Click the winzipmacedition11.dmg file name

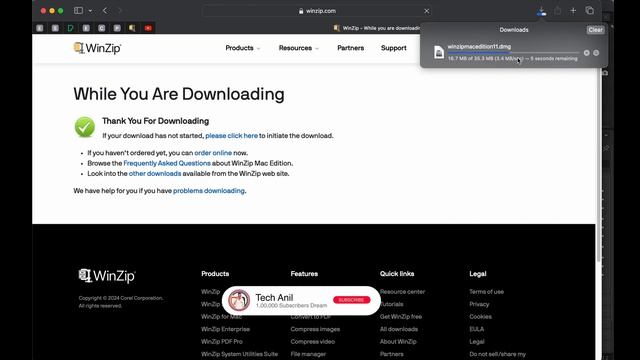[x=479, y=47]
